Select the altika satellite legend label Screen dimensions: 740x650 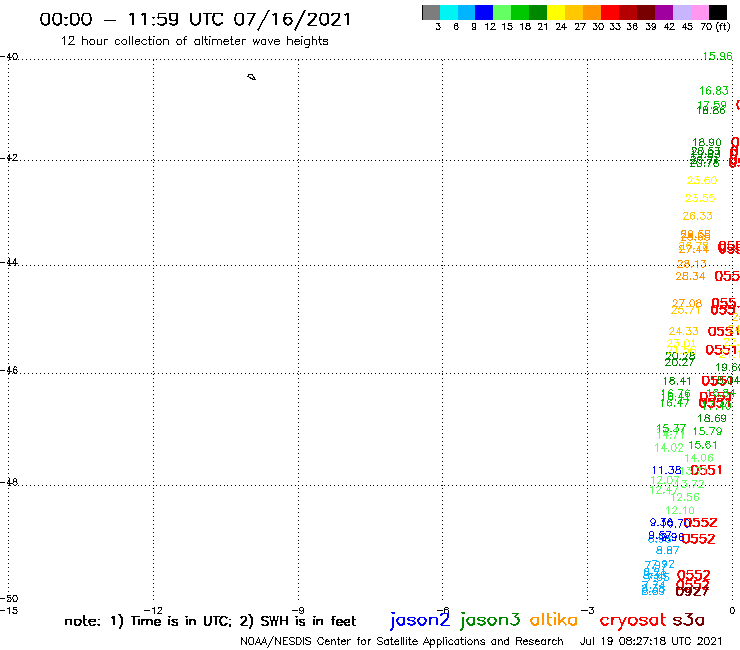coord(553,619)
